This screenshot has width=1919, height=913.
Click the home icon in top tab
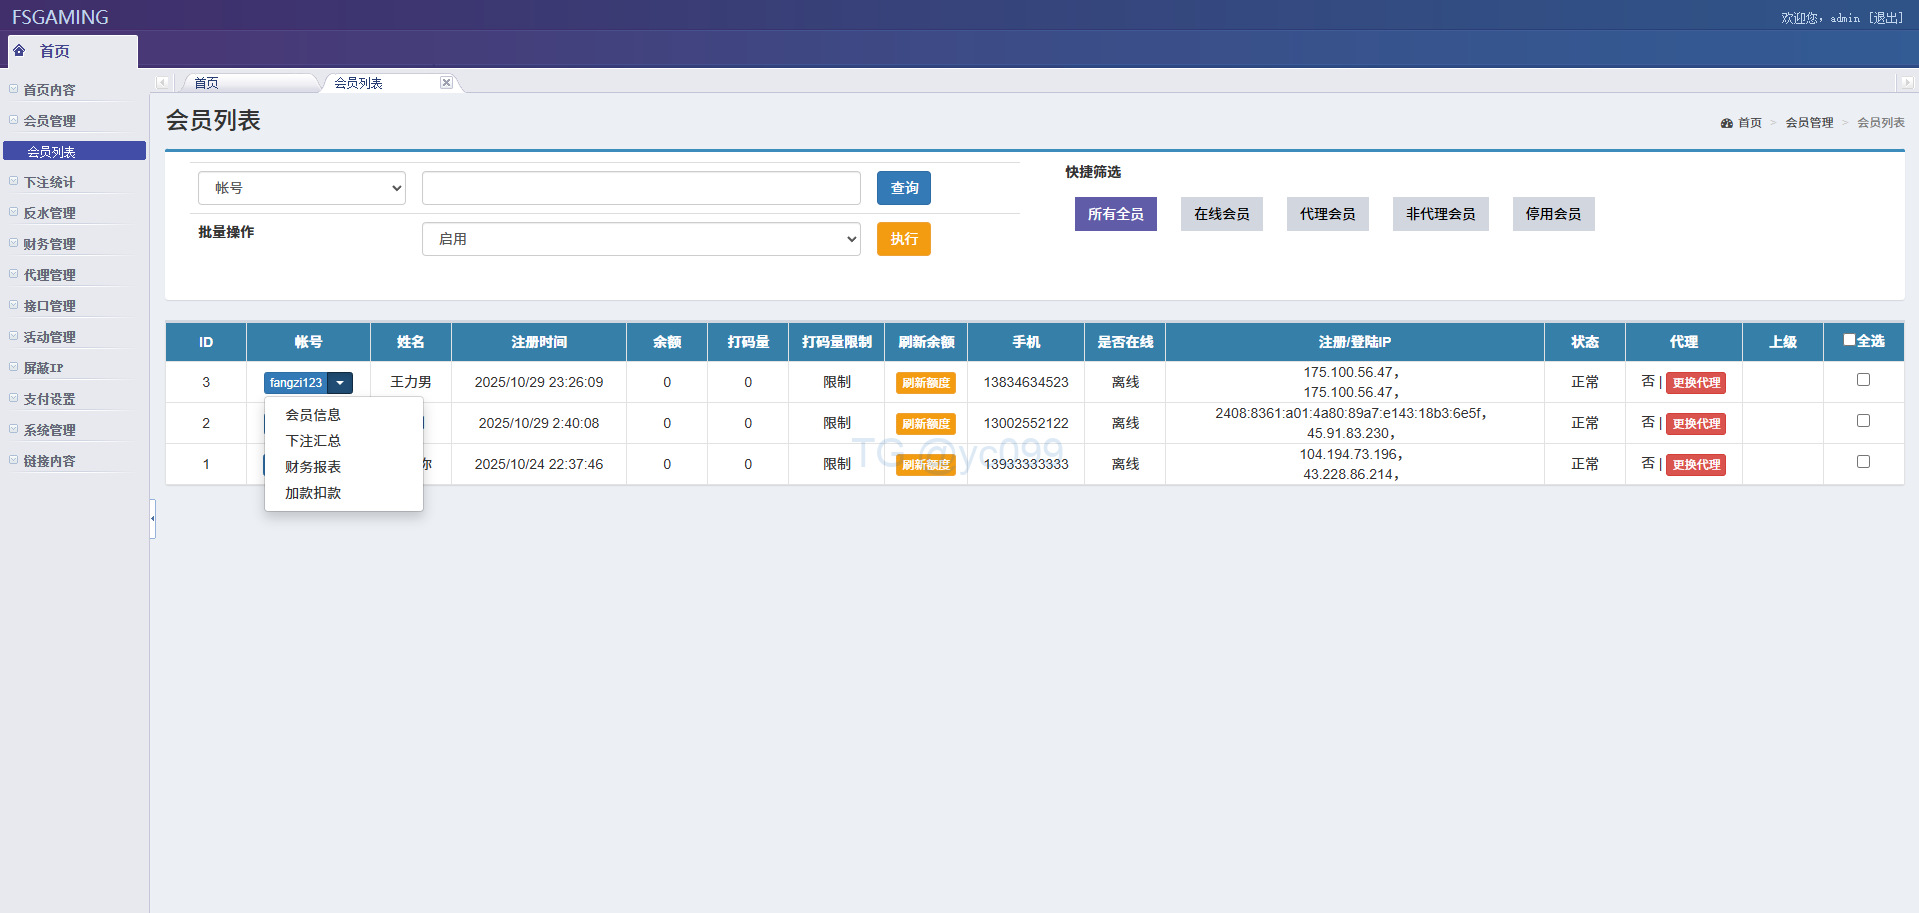coord(19,51)
